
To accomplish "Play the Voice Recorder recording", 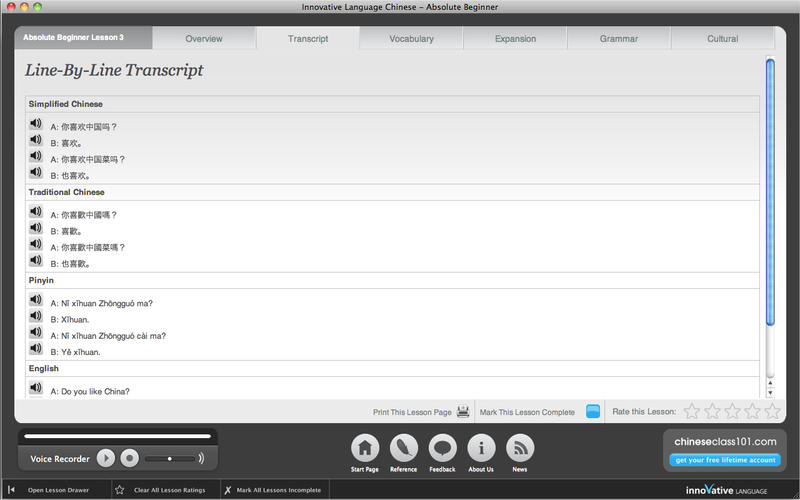I will (x=106, y=458).
